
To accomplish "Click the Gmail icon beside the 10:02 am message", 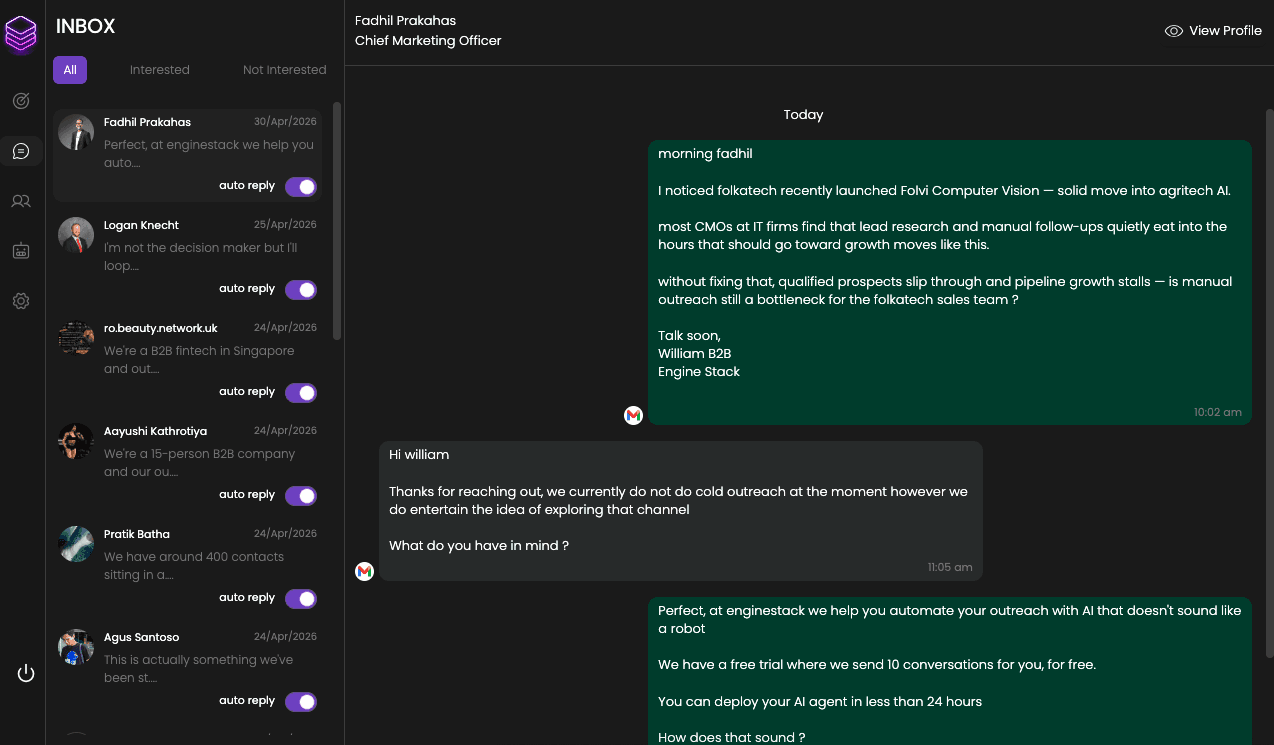I will pyautogui.click(x=633, y=415).
